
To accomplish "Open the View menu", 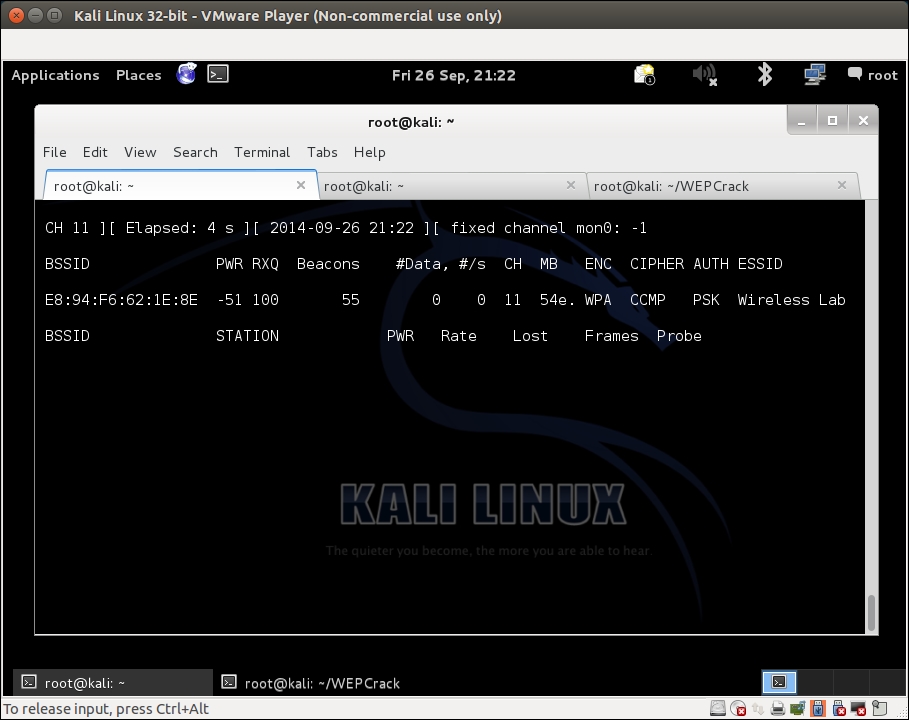I will pyautogui.click(x=140, y=152).
